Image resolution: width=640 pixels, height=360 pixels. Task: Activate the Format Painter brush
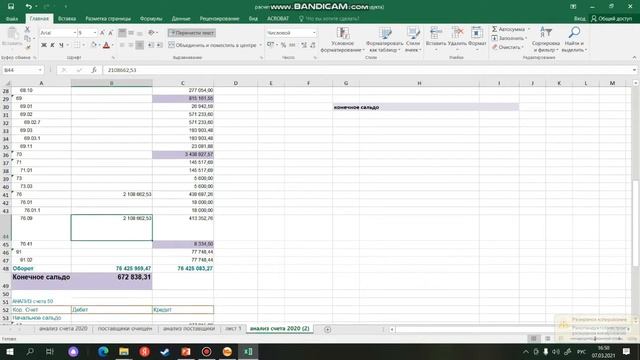pyautogui.click(x=27, y=47)
